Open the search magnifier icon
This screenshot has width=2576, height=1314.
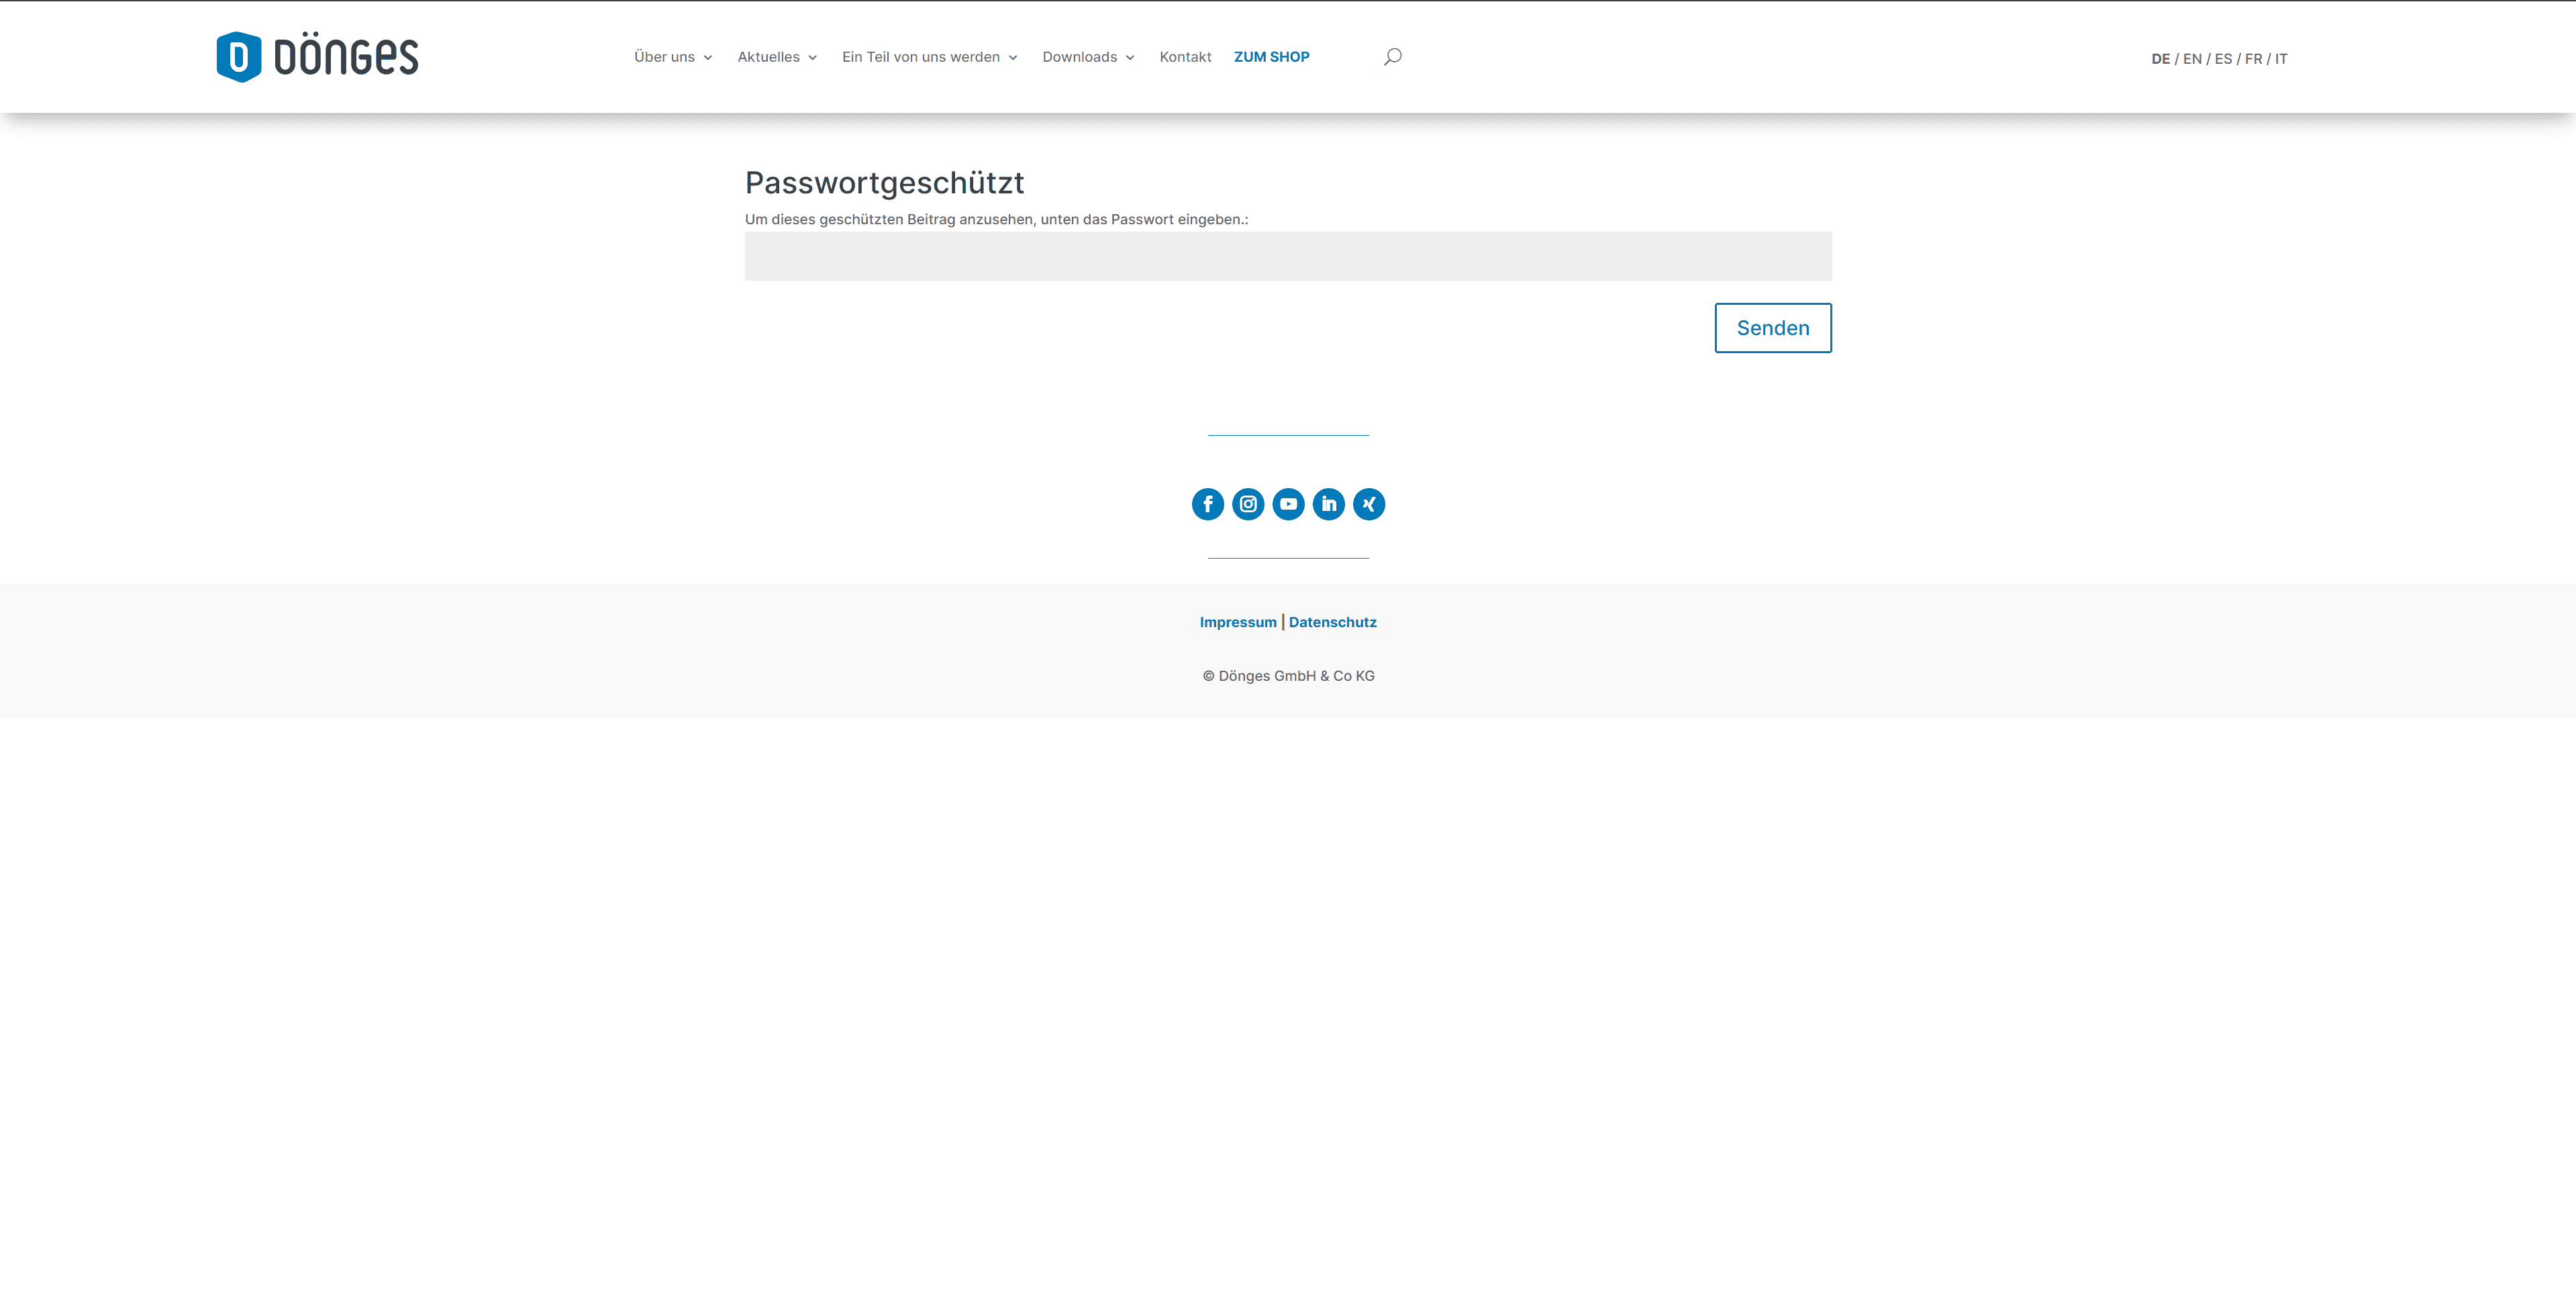click(1392, 56)
